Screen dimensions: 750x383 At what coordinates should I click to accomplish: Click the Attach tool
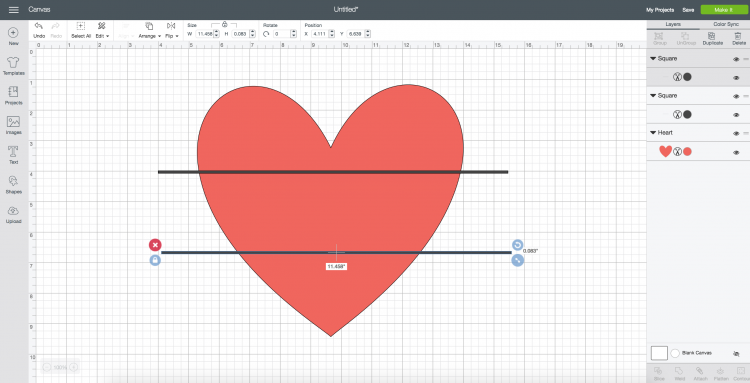[x=699, y=374]
